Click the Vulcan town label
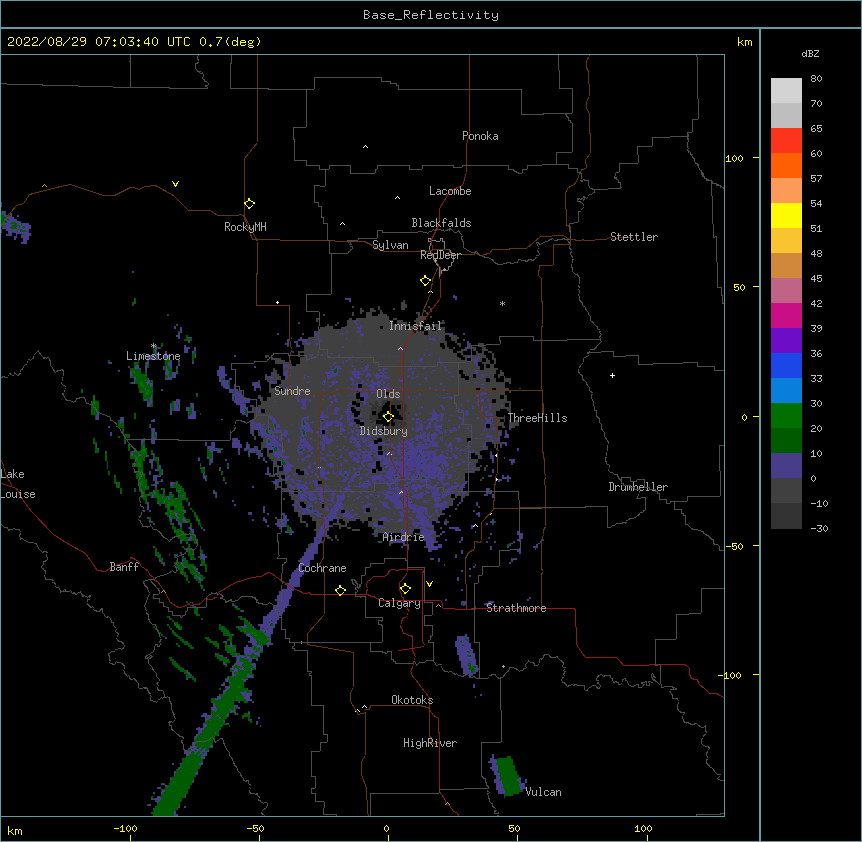Screen dimensions: 862x842 click(x=543, y=792)
